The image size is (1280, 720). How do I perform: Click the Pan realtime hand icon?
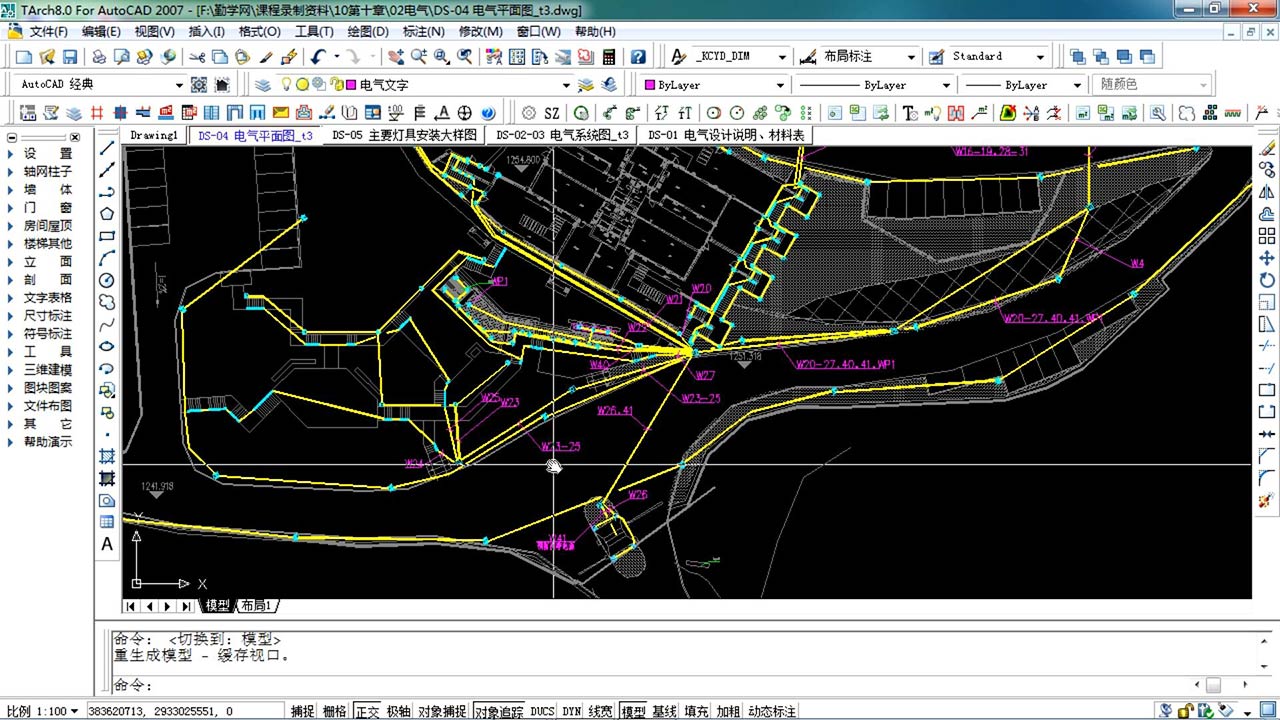pos(395,57)
